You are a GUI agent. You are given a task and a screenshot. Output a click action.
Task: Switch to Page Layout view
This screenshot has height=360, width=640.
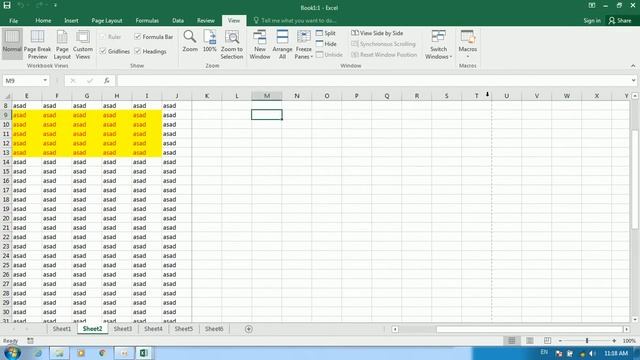click(62, 45)
